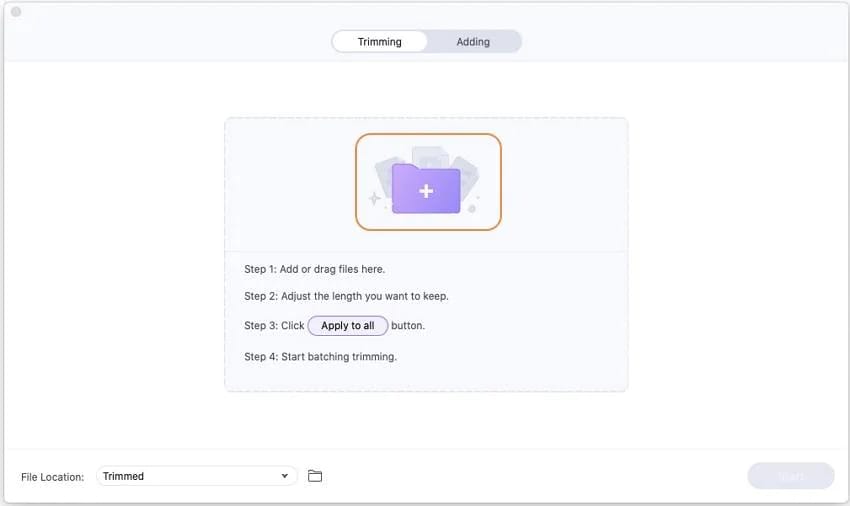The width and height of the screenshot is (850, 506).
Task: Click the 'File Location:' label
Action: click(53, 477)
